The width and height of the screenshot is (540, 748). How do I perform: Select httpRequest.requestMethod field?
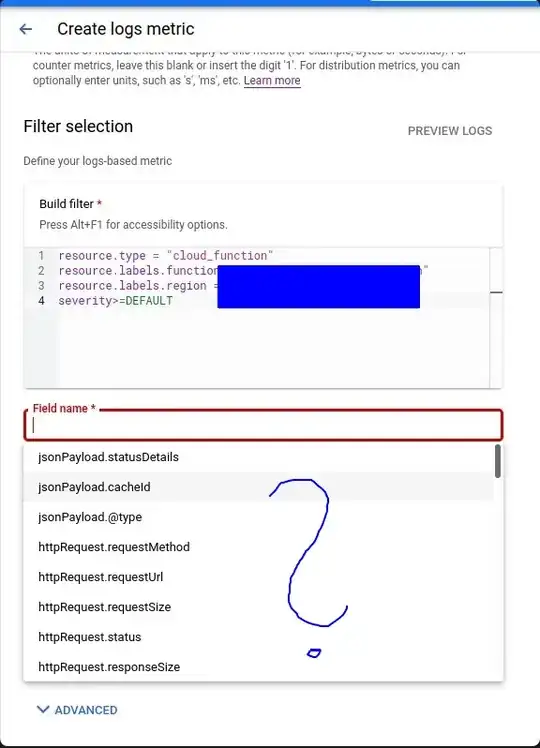[x=258, y=547]
